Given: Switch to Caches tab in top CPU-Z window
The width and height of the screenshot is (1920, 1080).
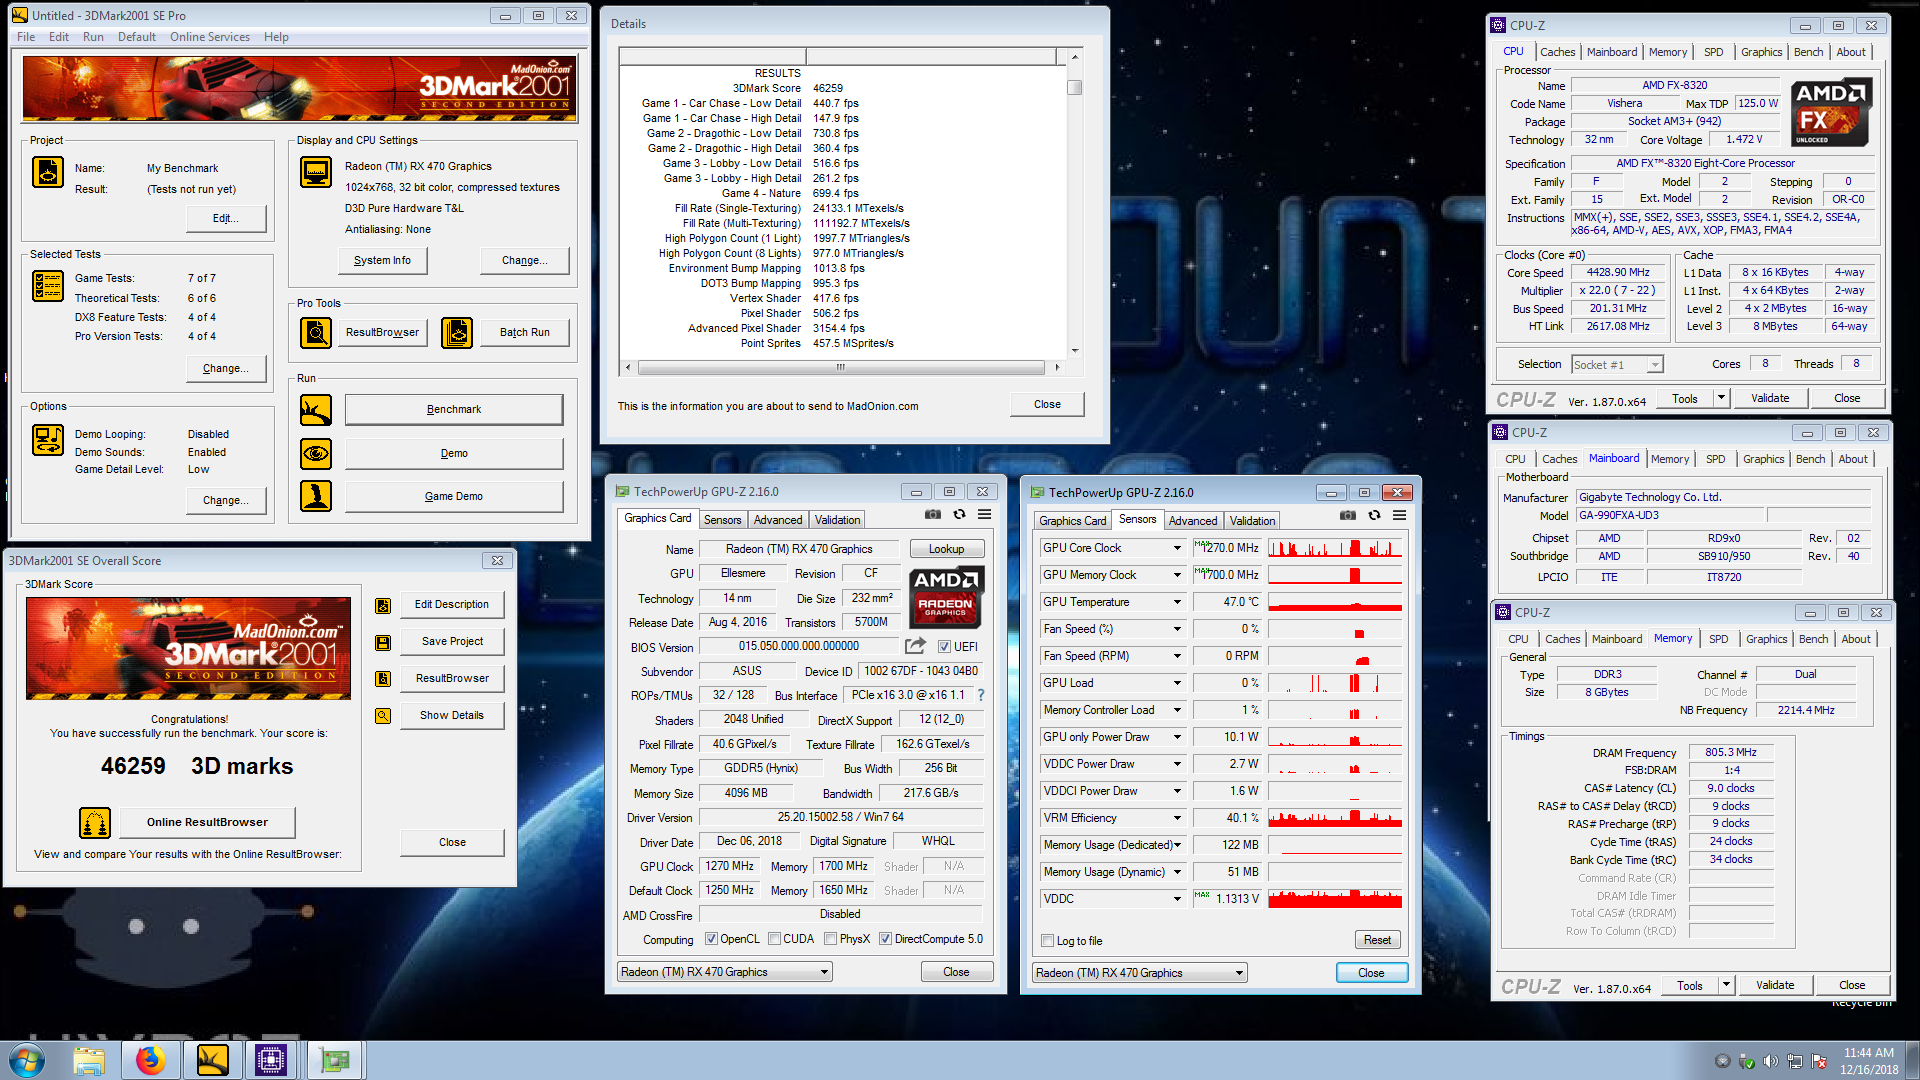Looking at the screenshot, I should pos(1557,52).
